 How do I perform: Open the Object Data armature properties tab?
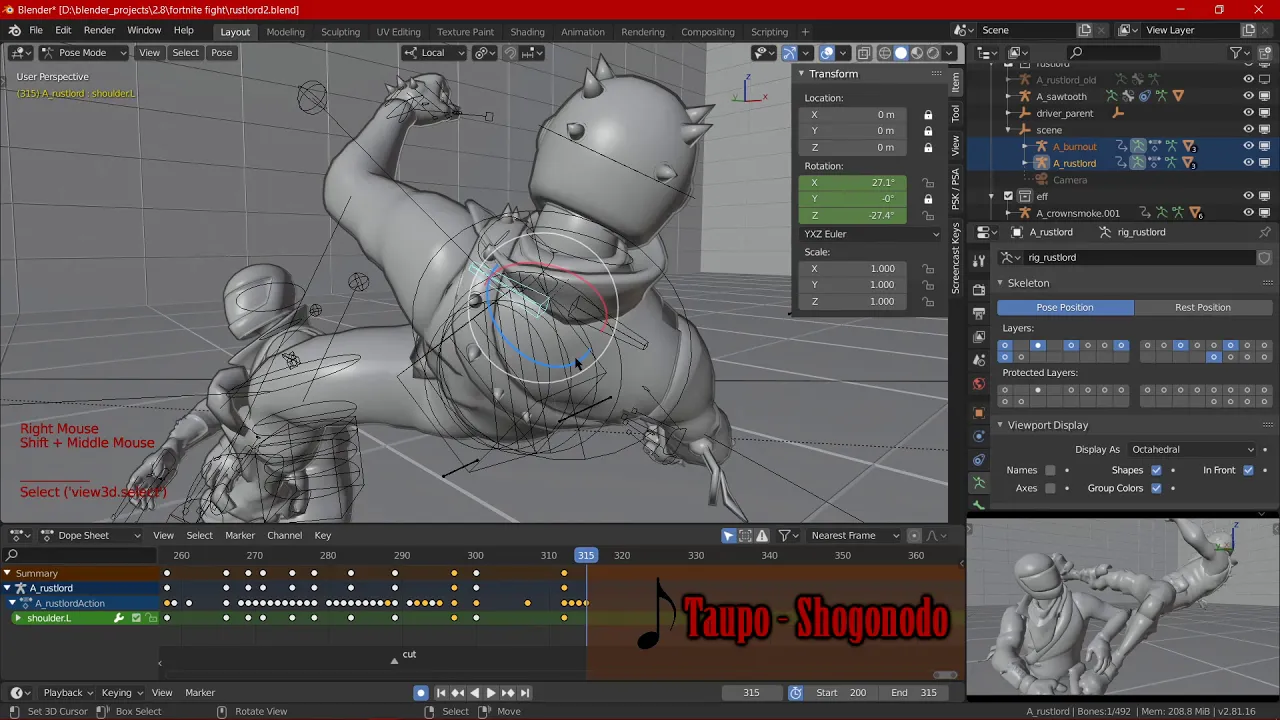point(979,483)
